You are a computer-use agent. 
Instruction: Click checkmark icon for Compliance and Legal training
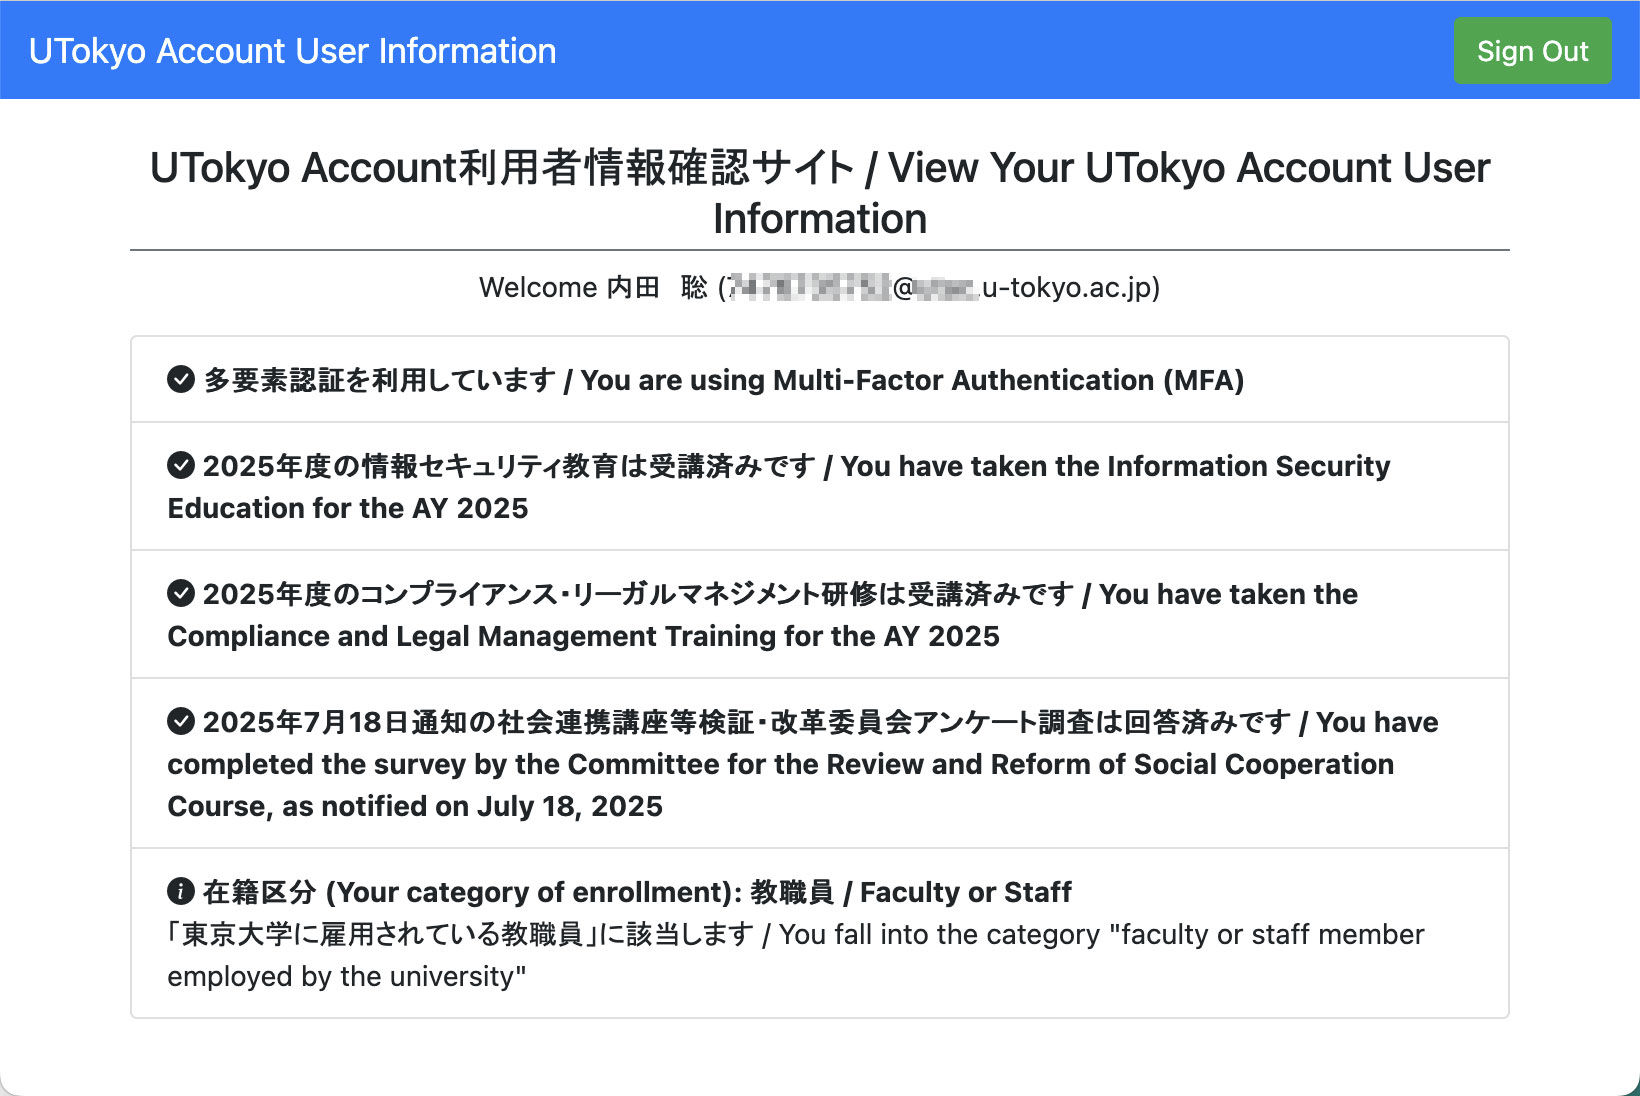(181, 594)
